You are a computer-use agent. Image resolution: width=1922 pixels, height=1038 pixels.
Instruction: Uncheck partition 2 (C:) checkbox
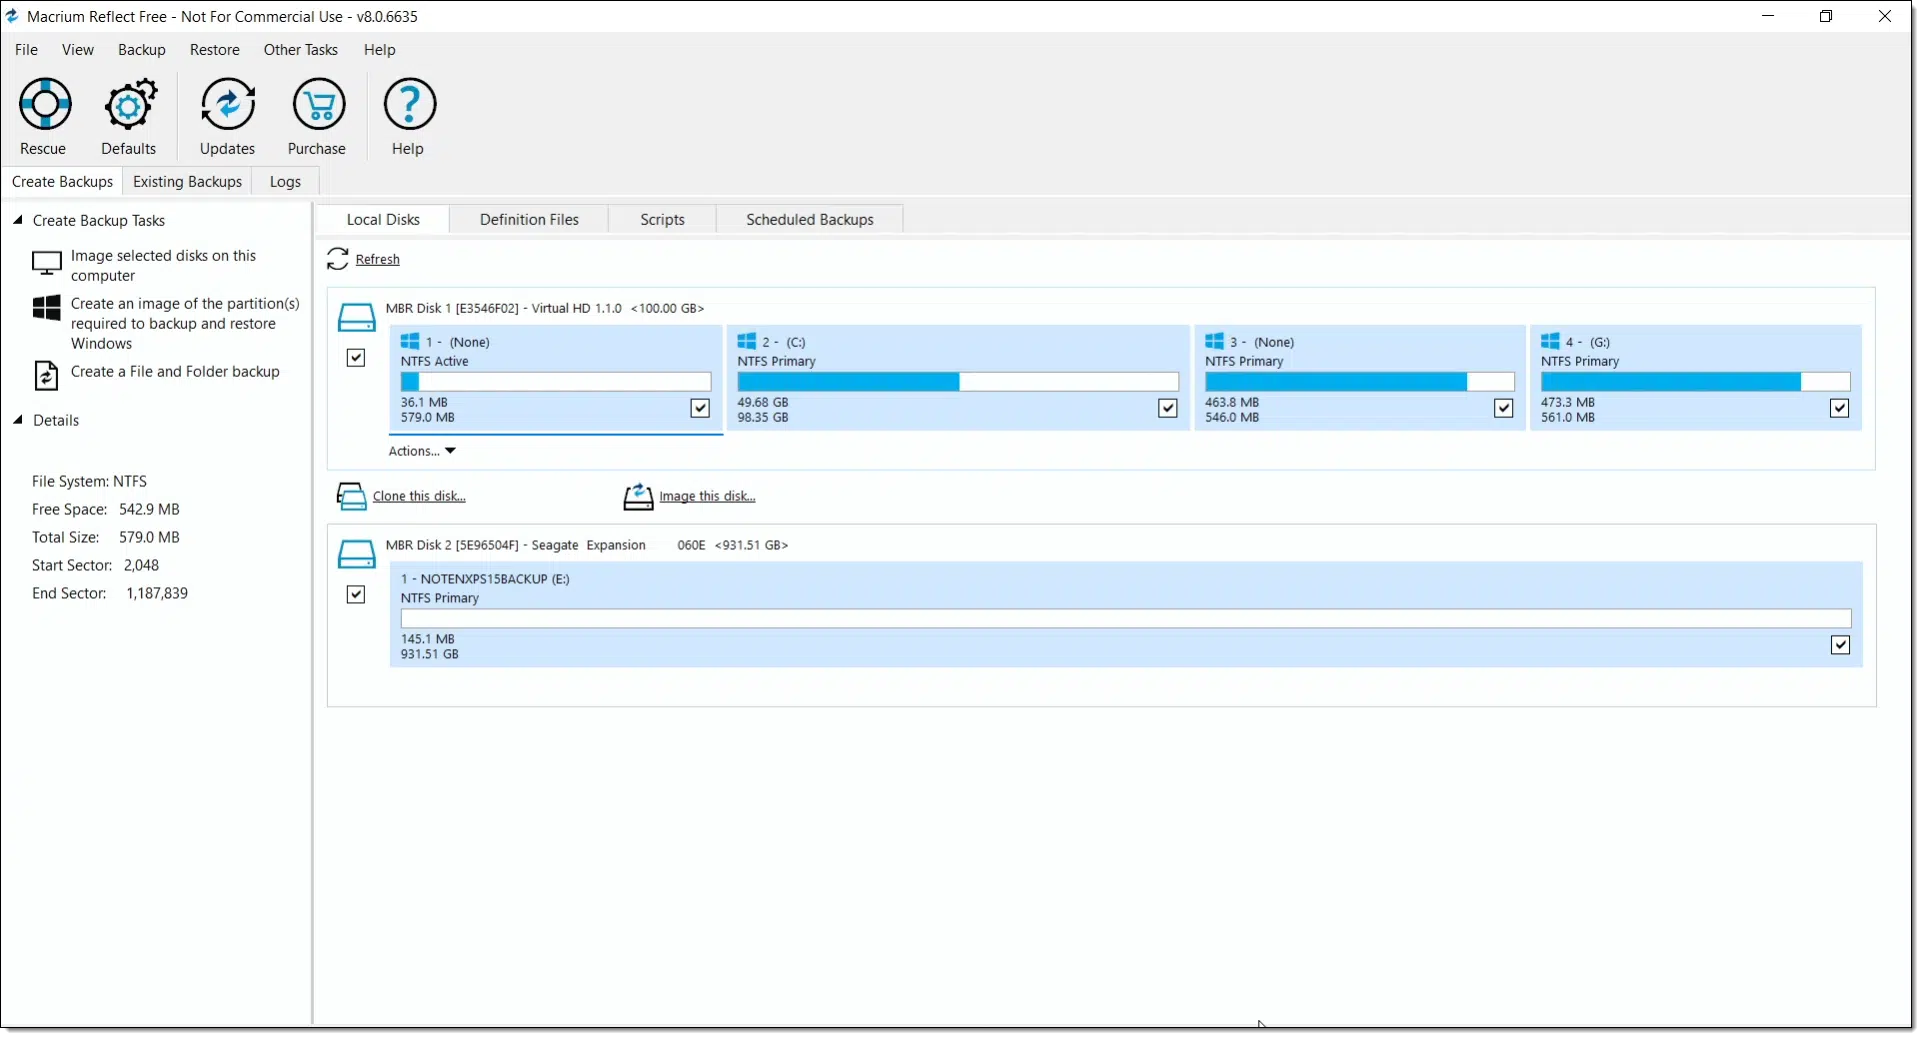coord(1168,408)
